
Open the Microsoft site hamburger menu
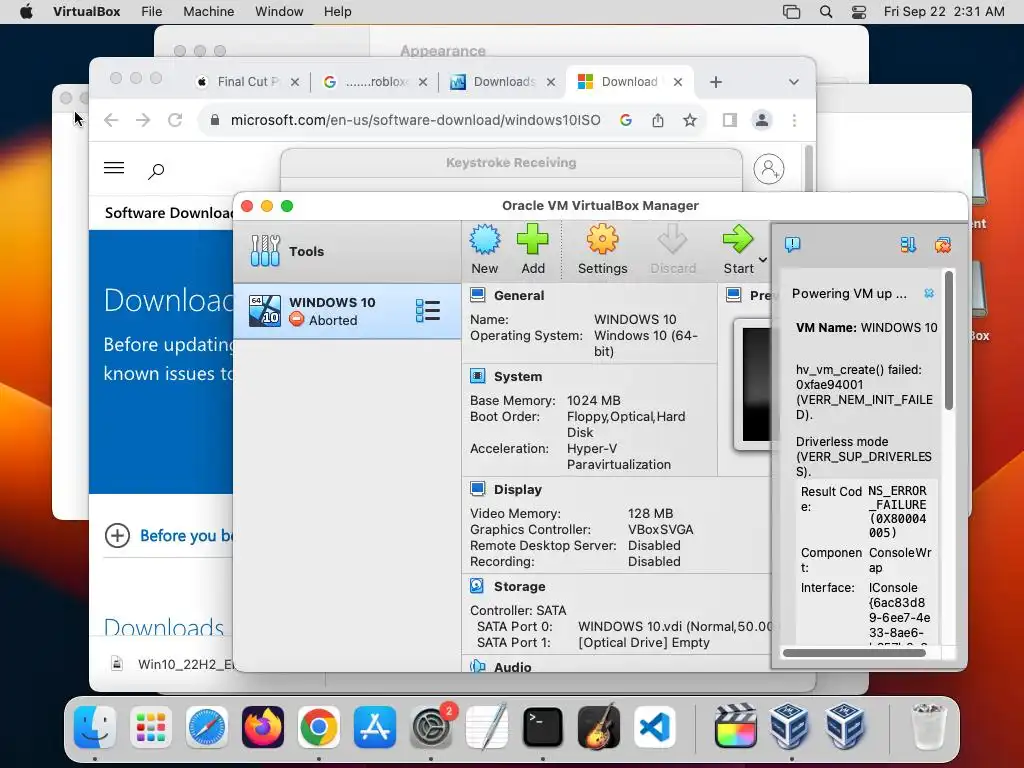(114, 168)
